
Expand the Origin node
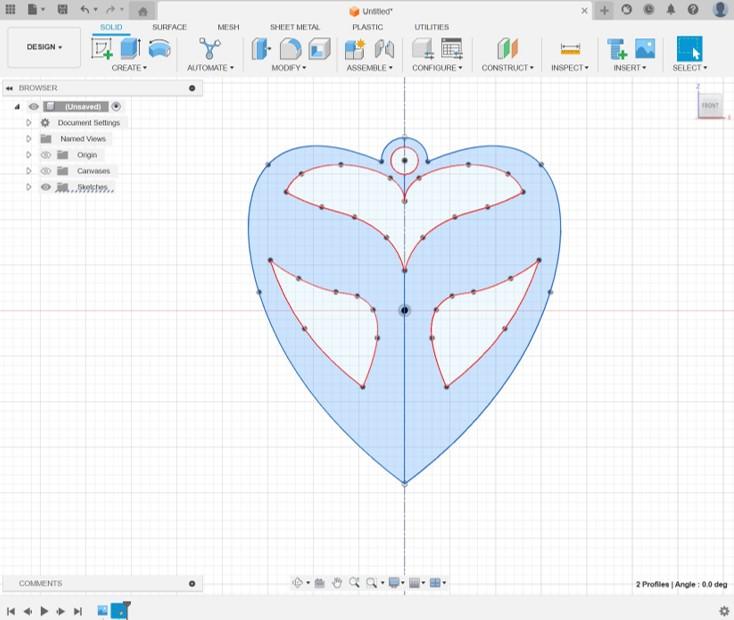[x=29, y=155]
